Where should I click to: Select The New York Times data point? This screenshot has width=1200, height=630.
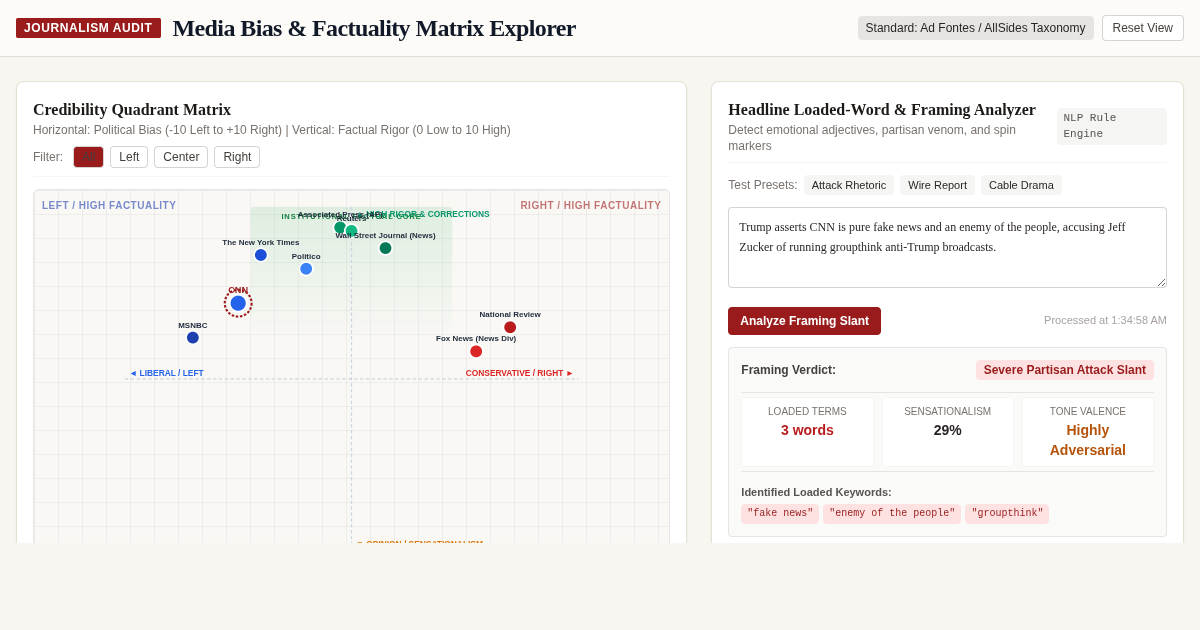tap(261, 255)
